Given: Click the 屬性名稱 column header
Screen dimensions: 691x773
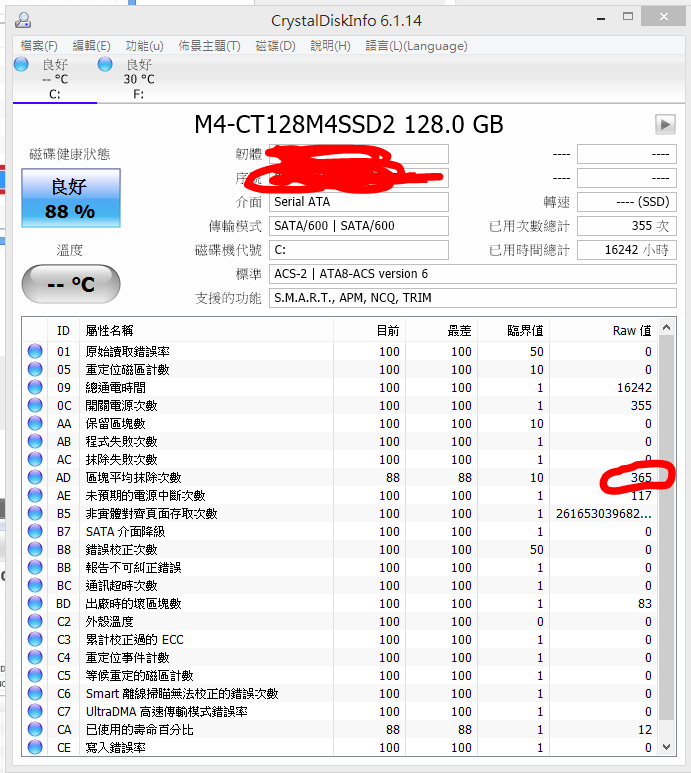Looking at the screenshot, I should tap(207, 330).
